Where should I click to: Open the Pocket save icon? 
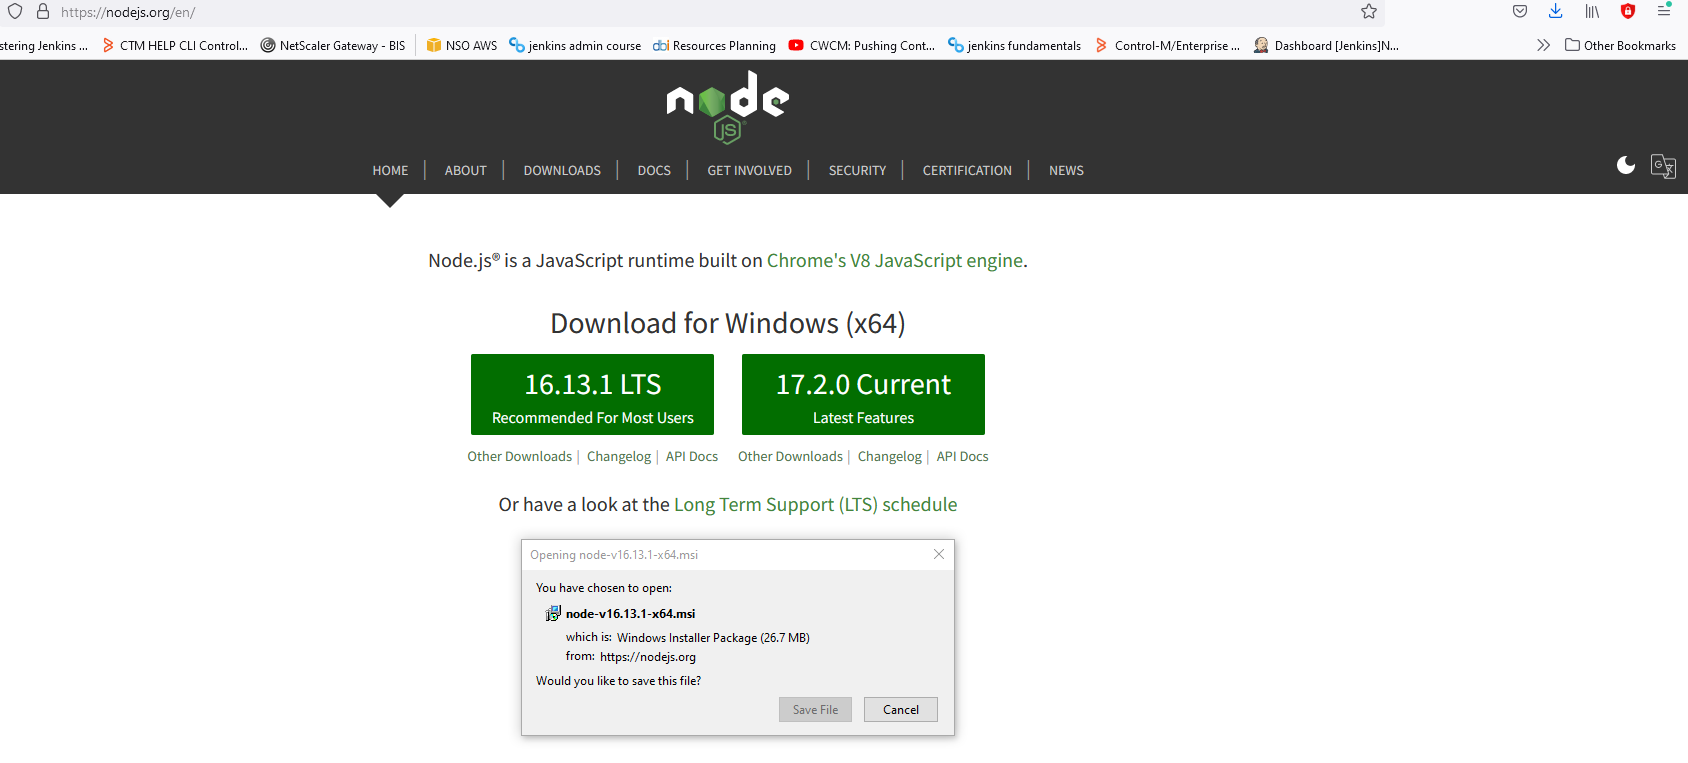tap(1520, 12)
